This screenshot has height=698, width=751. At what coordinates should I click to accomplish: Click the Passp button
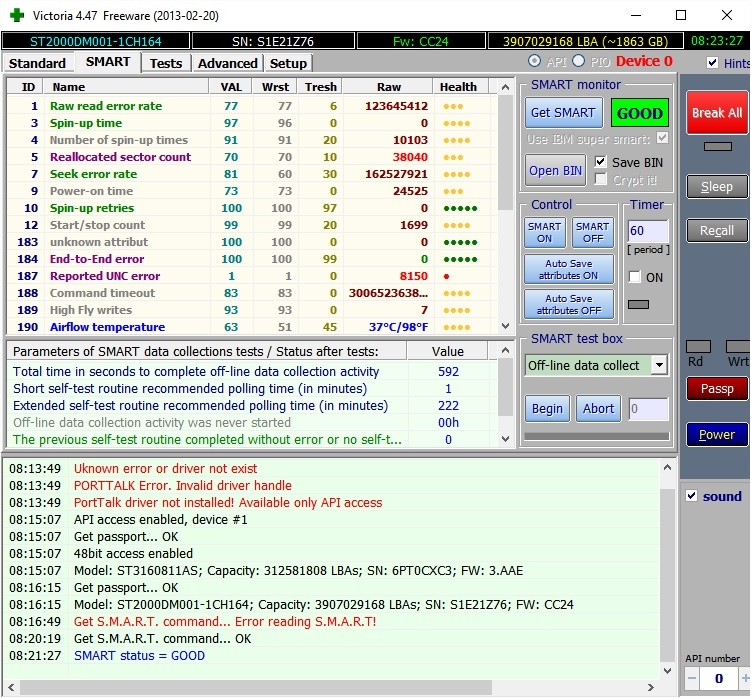717,389
